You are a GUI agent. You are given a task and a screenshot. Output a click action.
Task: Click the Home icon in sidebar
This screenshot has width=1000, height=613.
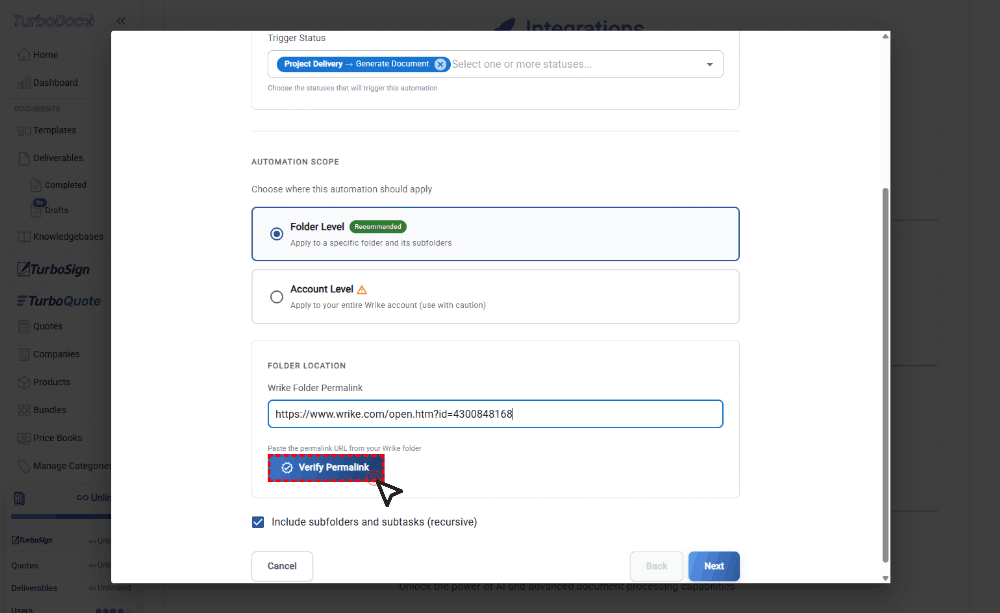pos(24,55)
